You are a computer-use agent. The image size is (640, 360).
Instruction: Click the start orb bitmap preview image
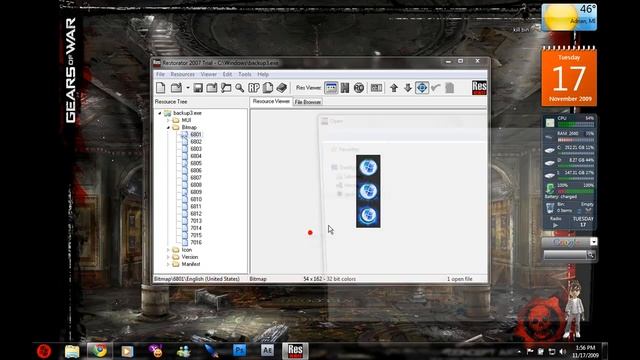(x=368, y=191)
